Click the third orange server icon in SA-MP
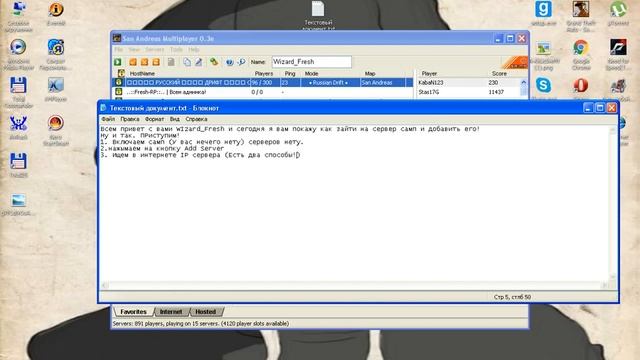640x360 pixels. (x=156, y=62)
